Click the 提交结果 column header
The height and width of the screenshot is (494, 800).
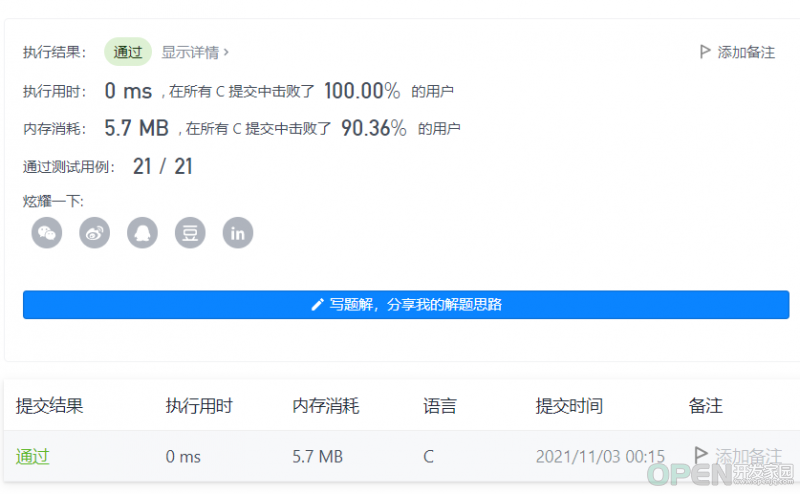click(x=49, y=406)
